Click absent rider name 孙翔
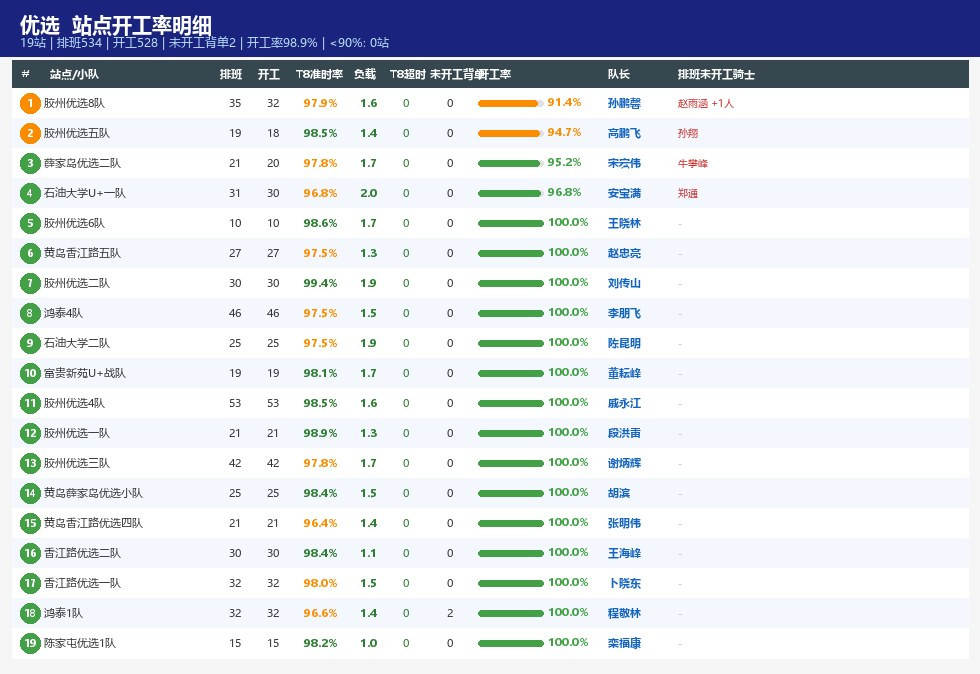The height and width of the screenshot is (674, 980). tap(688, 133)
